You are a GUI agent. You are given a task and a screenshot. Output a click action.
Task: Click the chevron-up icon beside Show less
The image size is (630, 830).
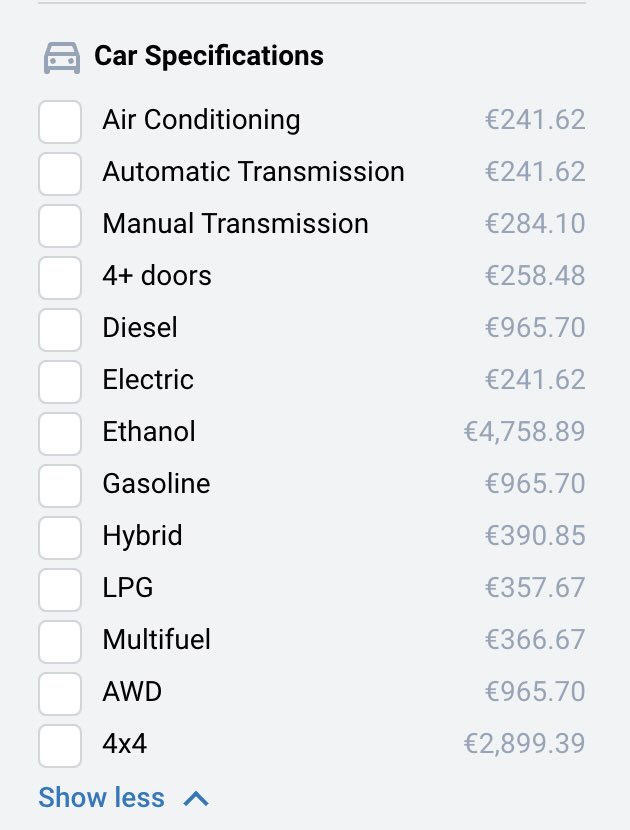click(197, 798)
